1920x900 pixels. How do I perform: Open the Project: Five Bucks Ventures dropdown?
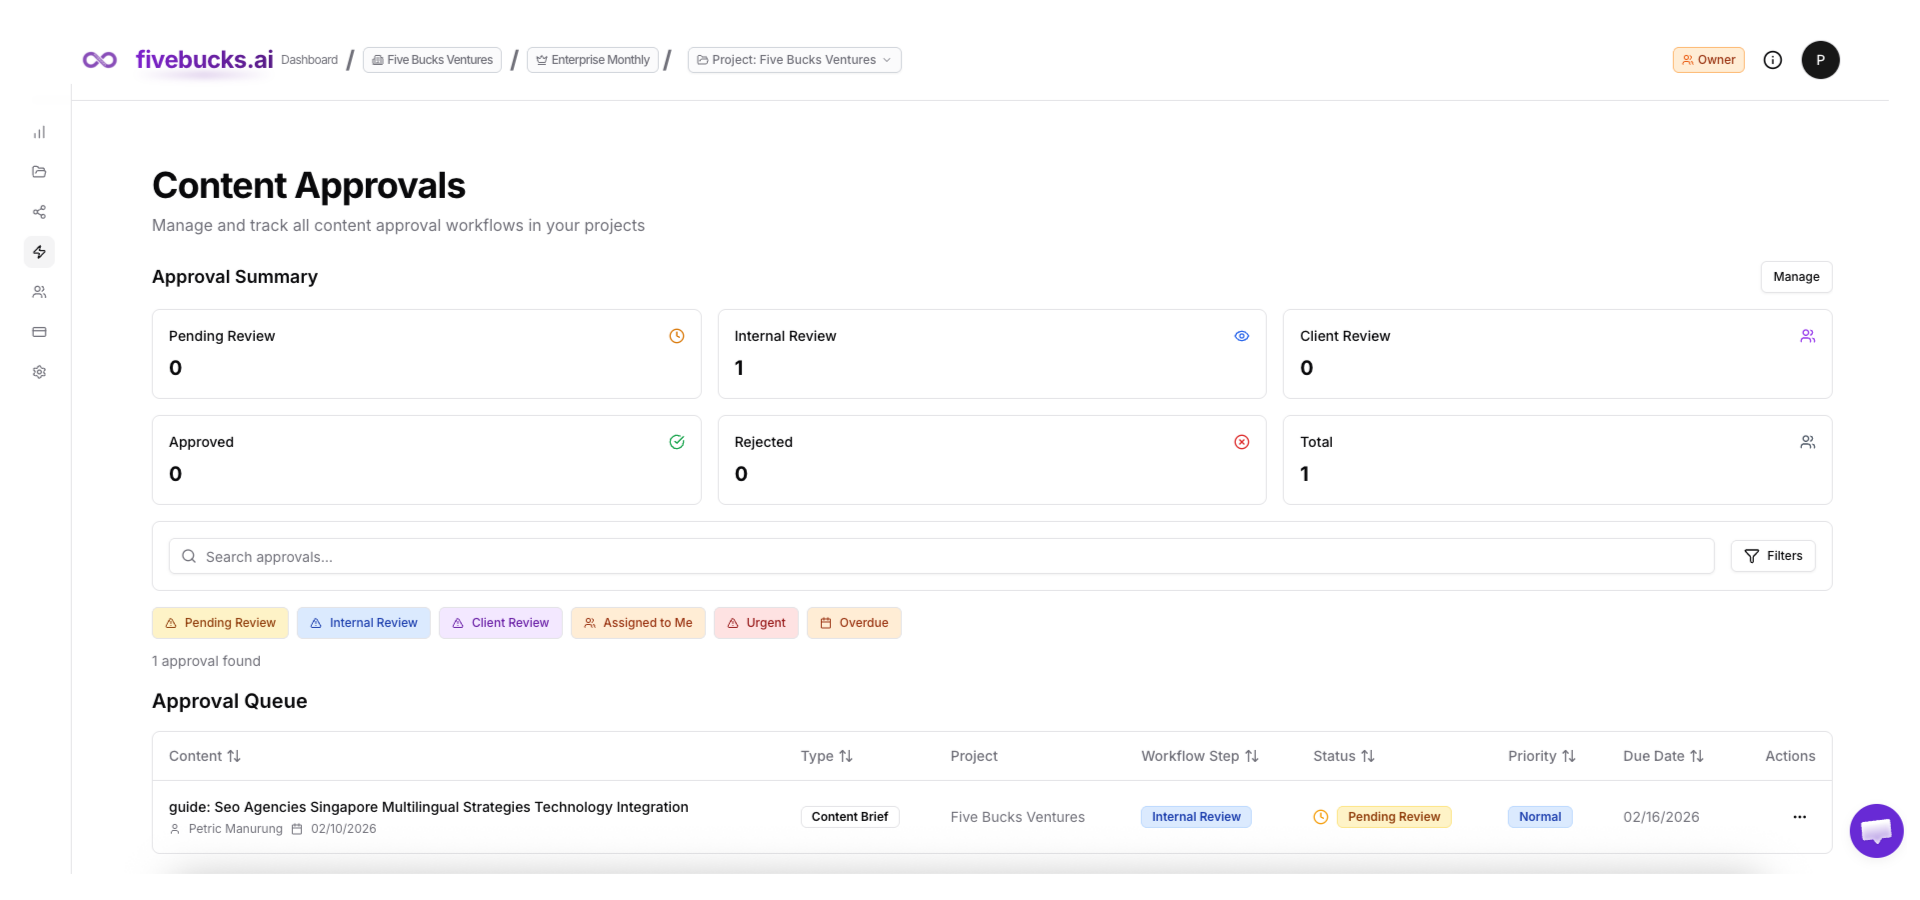pos(794,60)
